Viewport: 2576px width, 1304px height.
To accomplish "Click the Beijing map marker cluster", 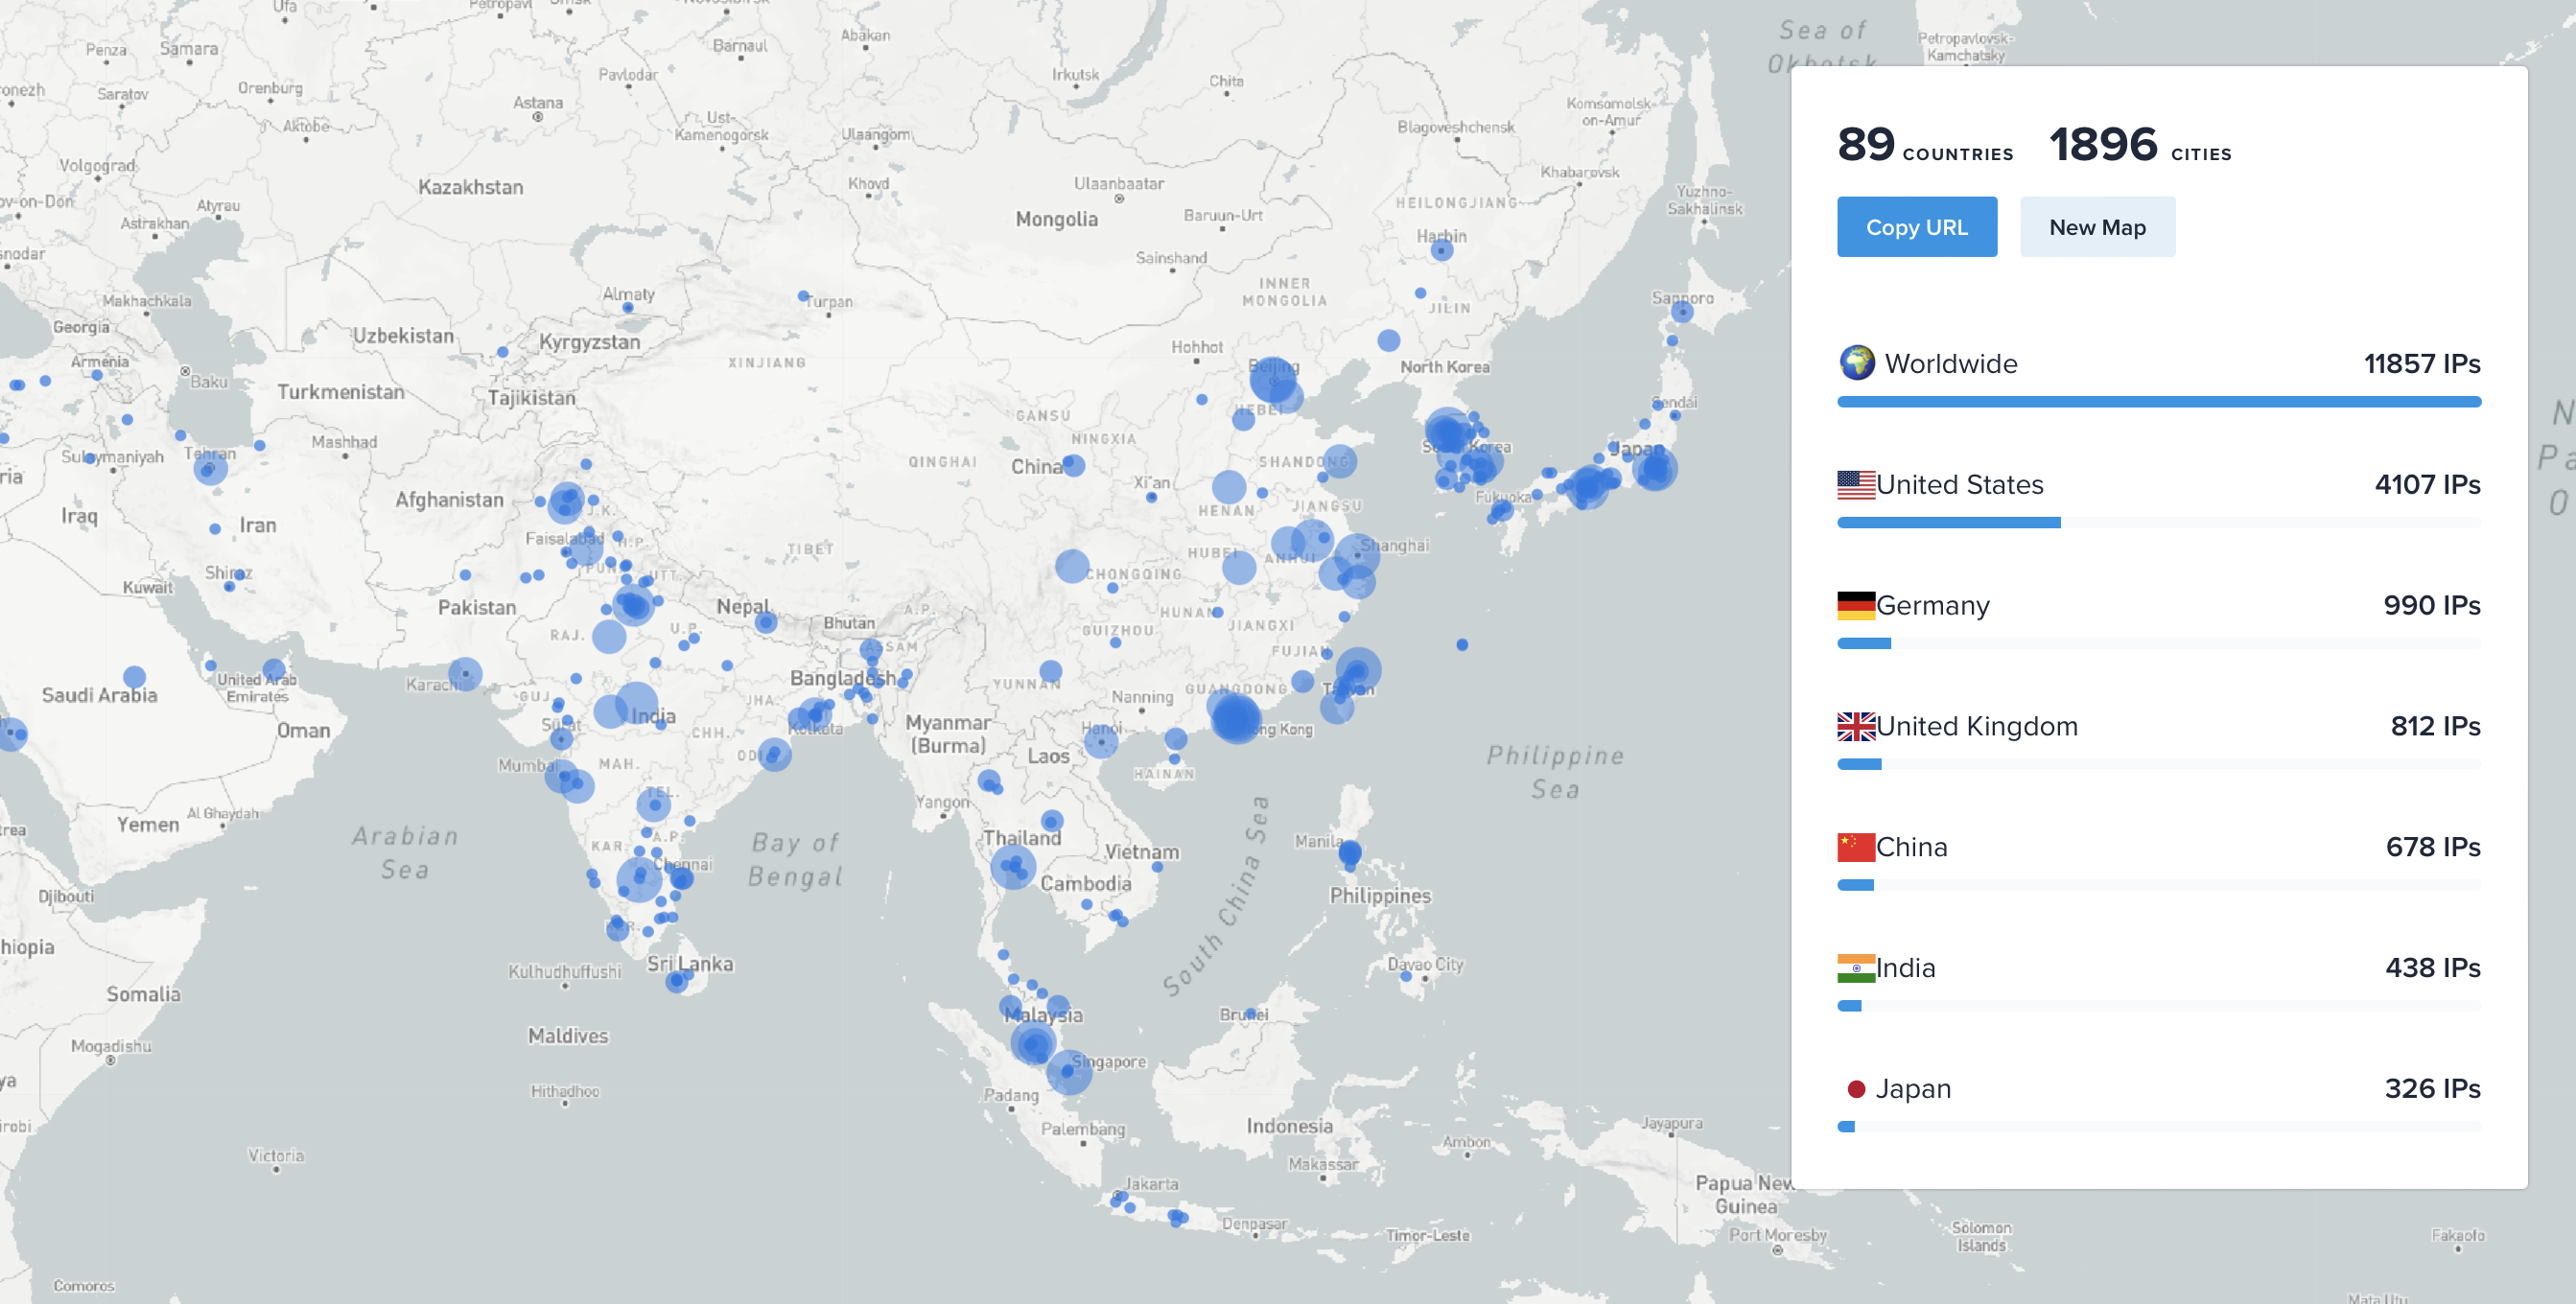I will 1273,380.
